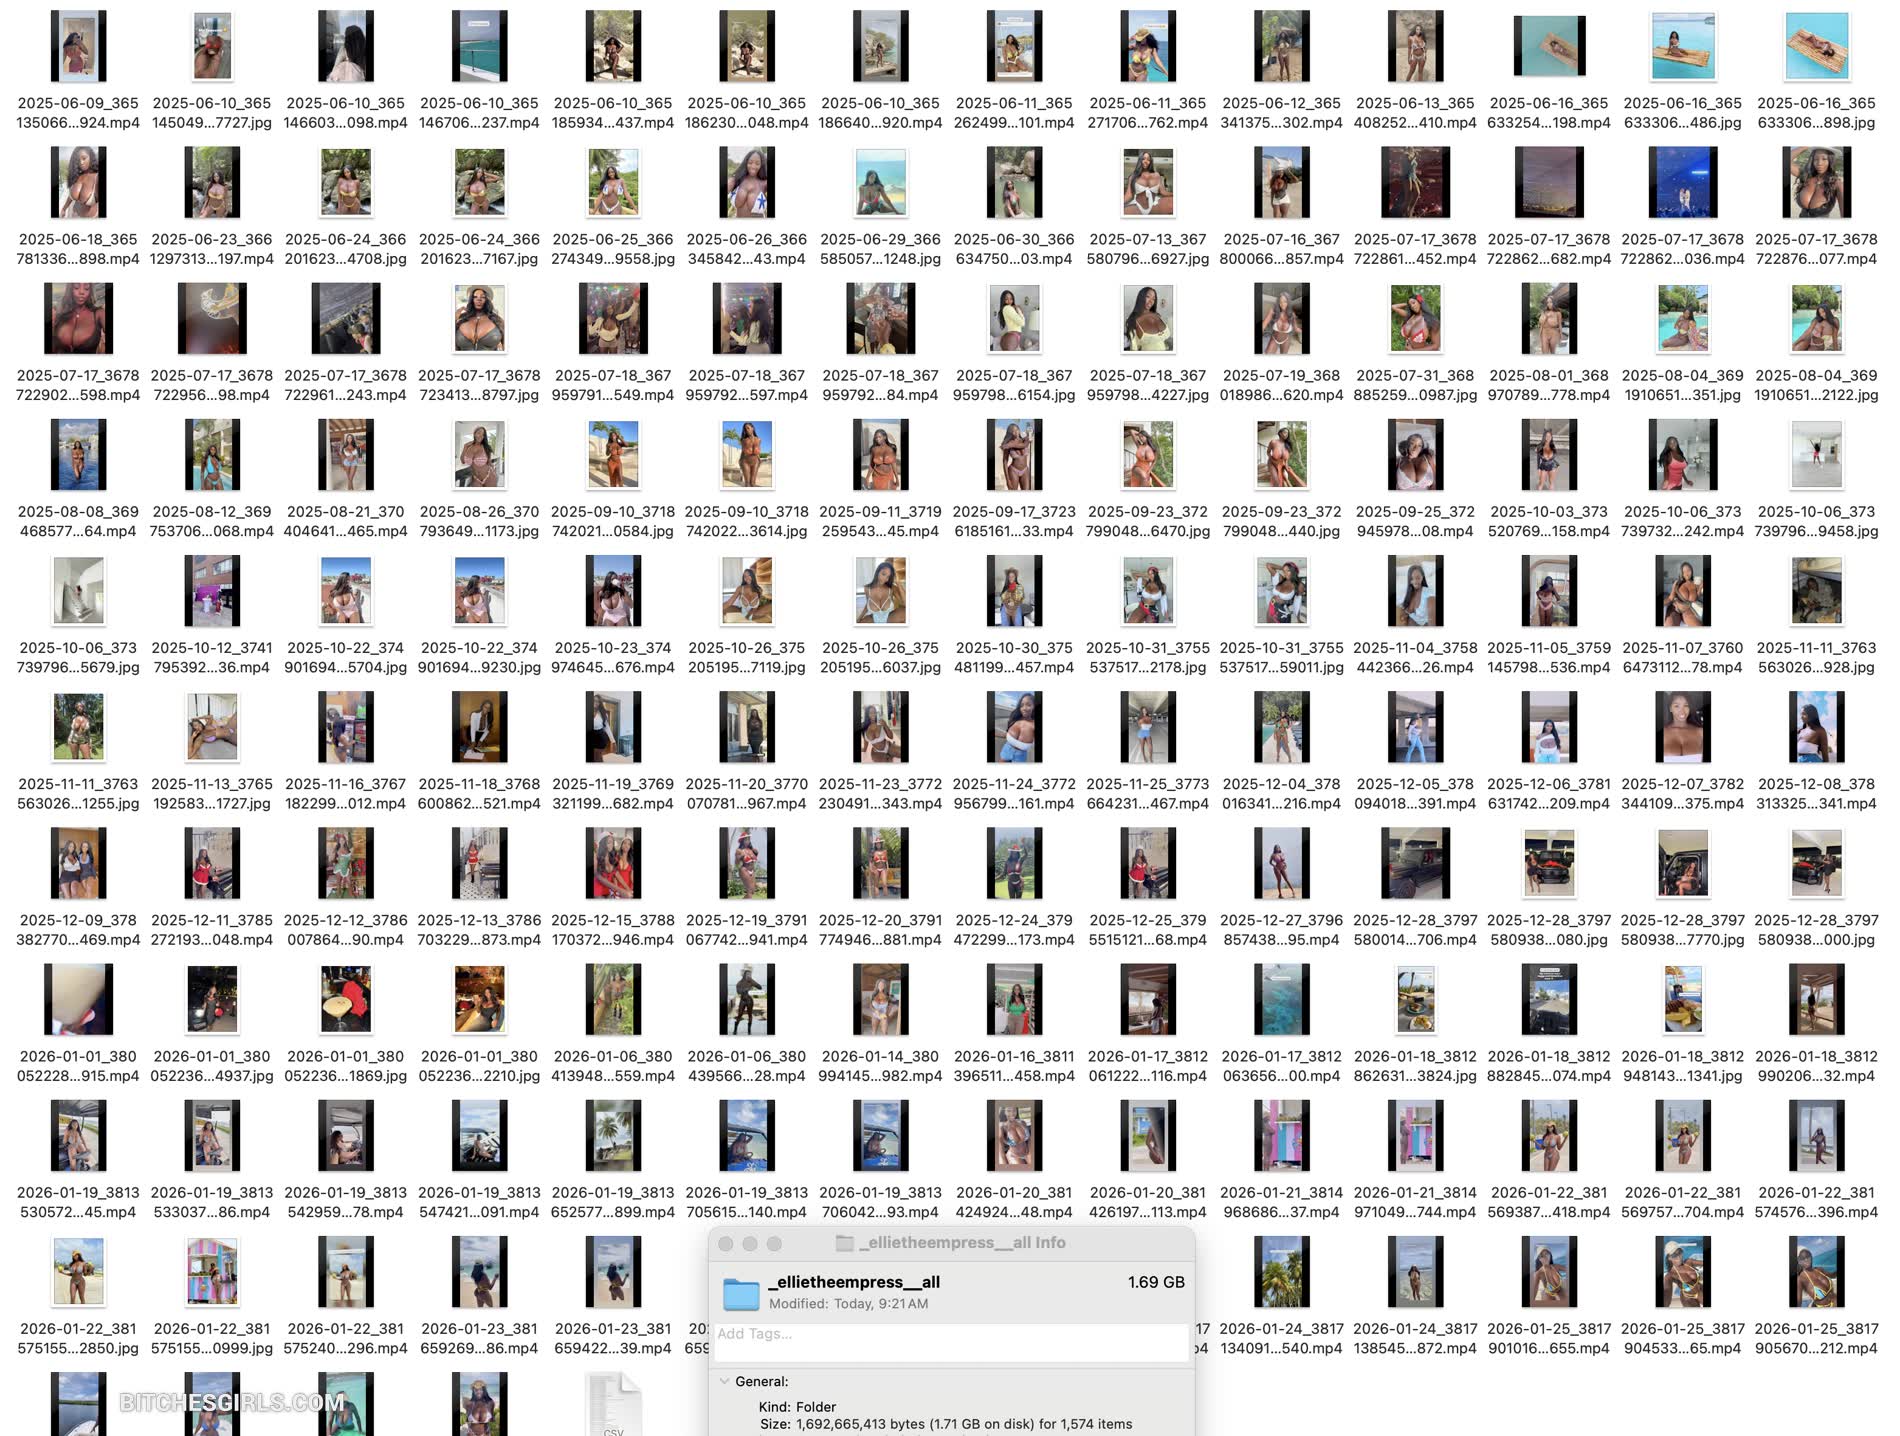Click the Add Tags input field

tap(950, 1334)
